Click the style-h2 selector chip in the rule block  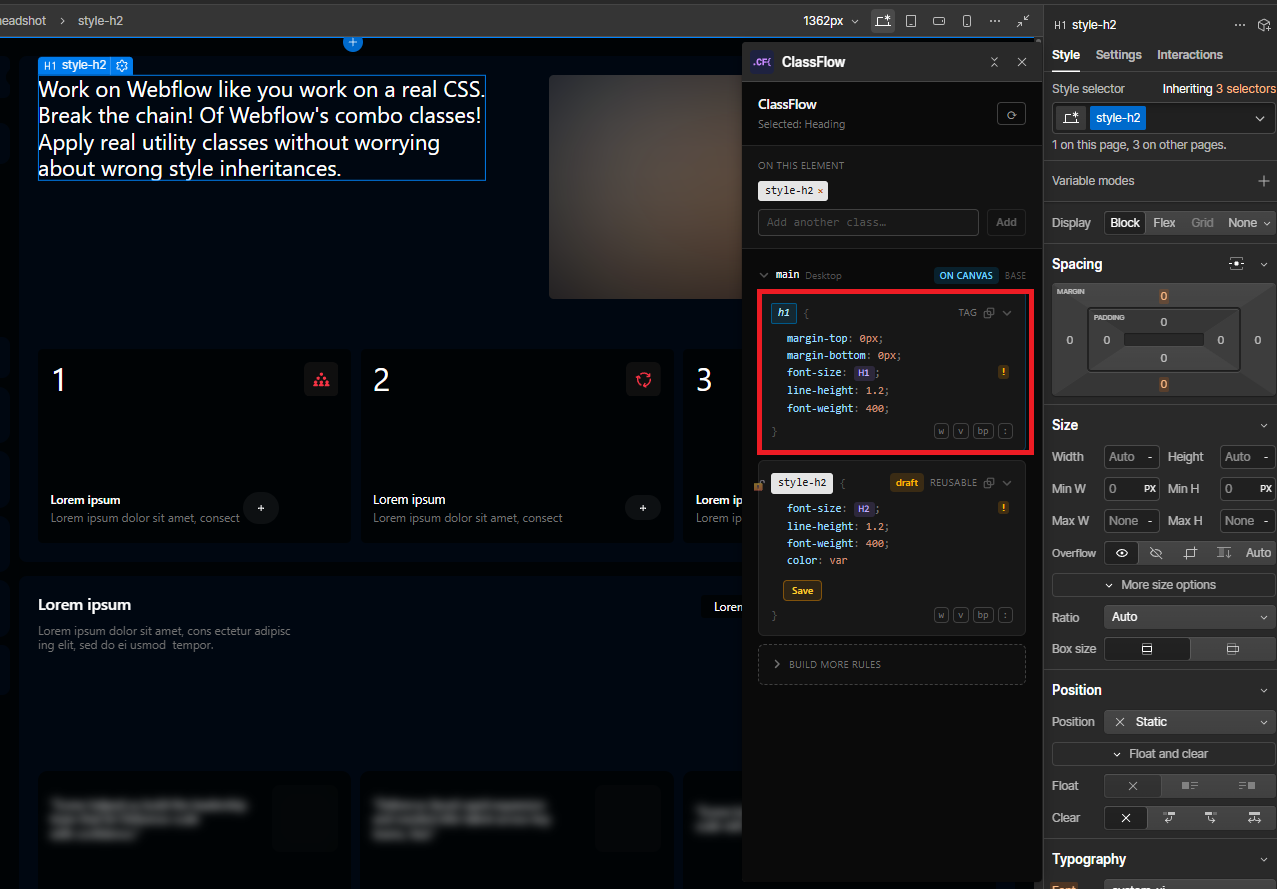(x=802, y=483)
